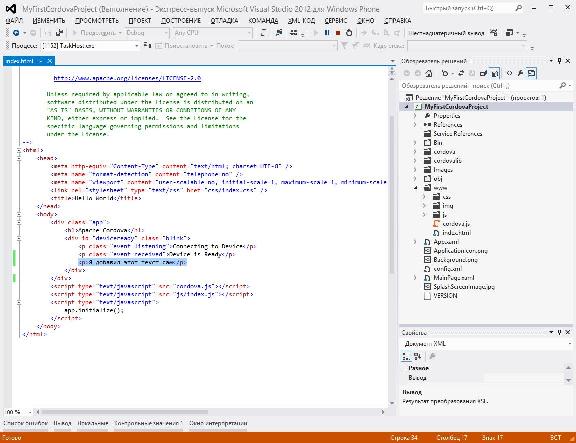Open the ФАЙЛ menu

pyautogui.click(x=15, y=21)
